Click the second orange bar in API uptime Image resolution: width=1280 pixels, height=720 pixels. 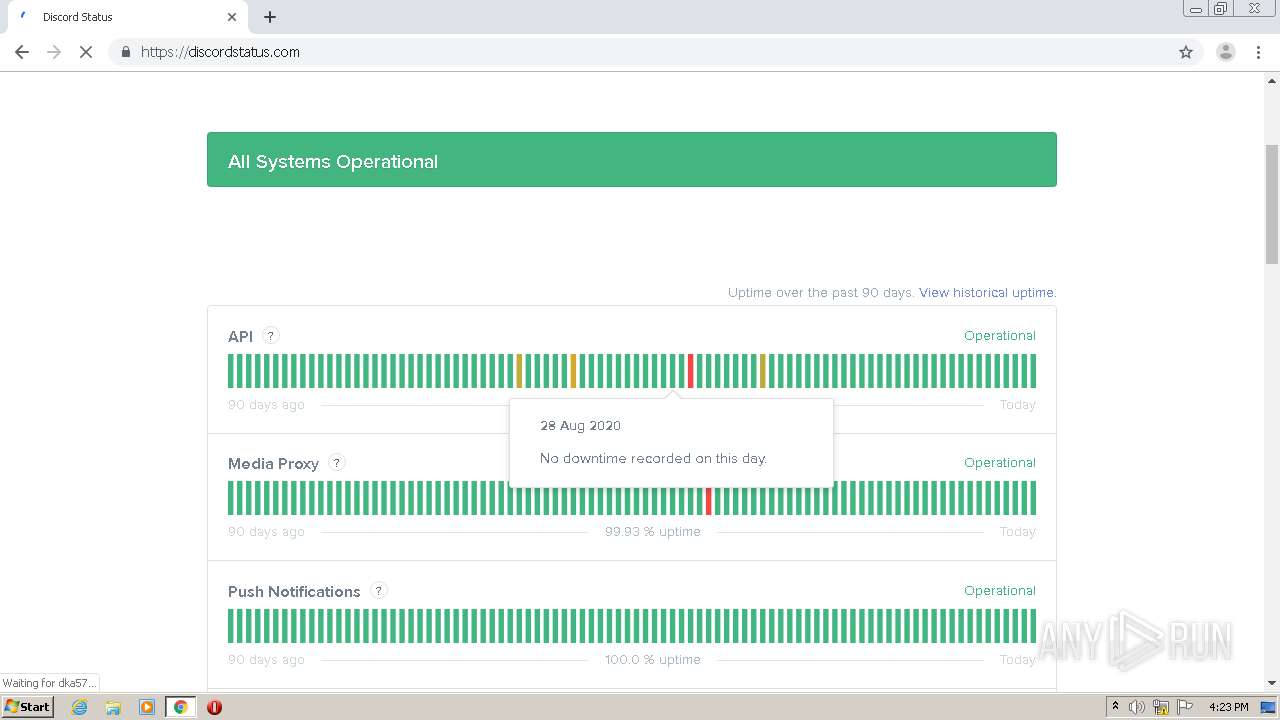tap(573, 371)
